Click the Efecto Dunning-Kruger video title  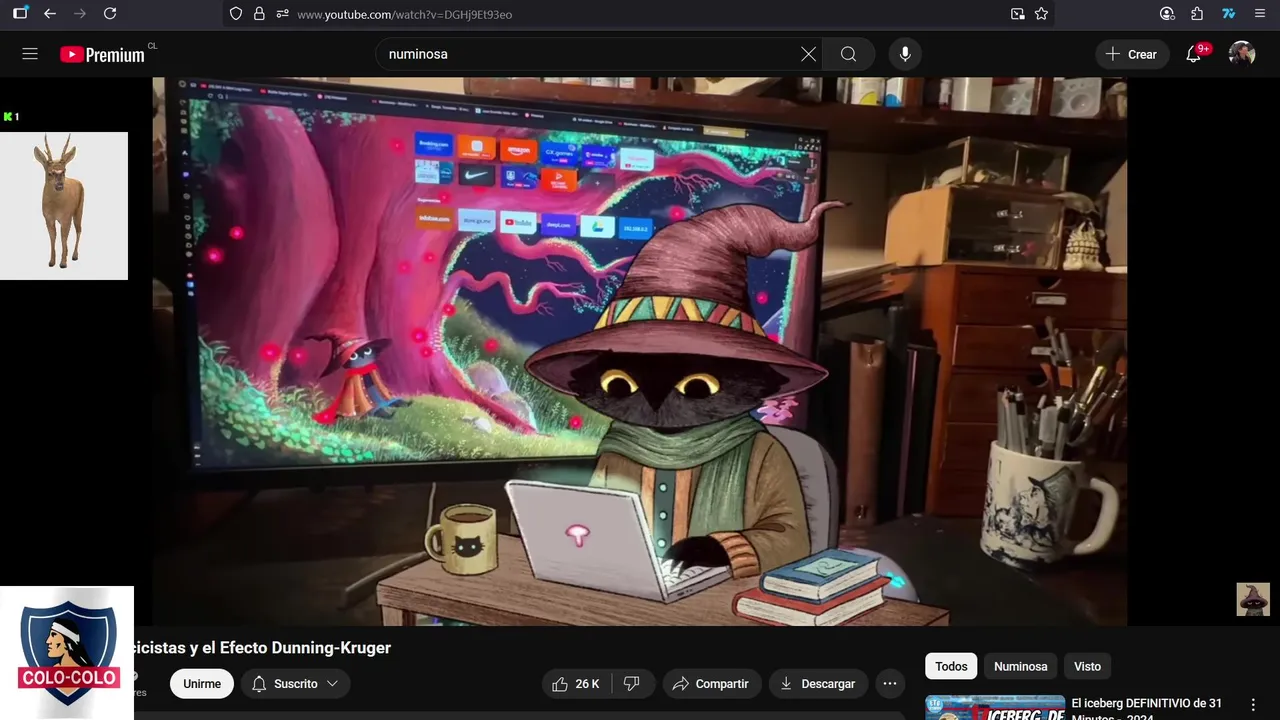[x=262, y=648]
